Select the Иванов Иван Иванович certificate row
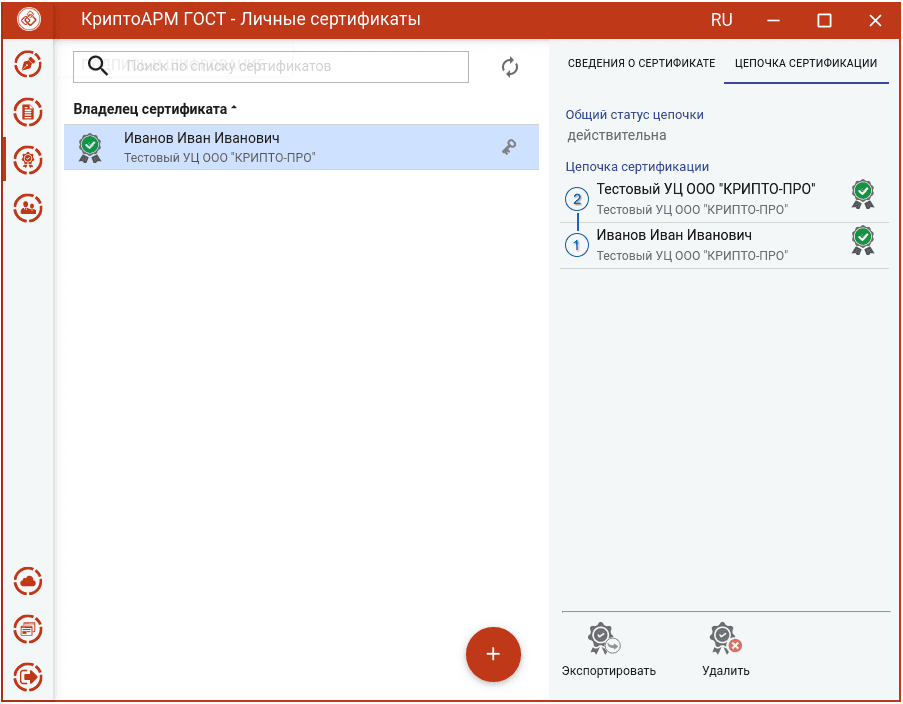The height and width of the screenshot is (704, 903). (301, 147)
